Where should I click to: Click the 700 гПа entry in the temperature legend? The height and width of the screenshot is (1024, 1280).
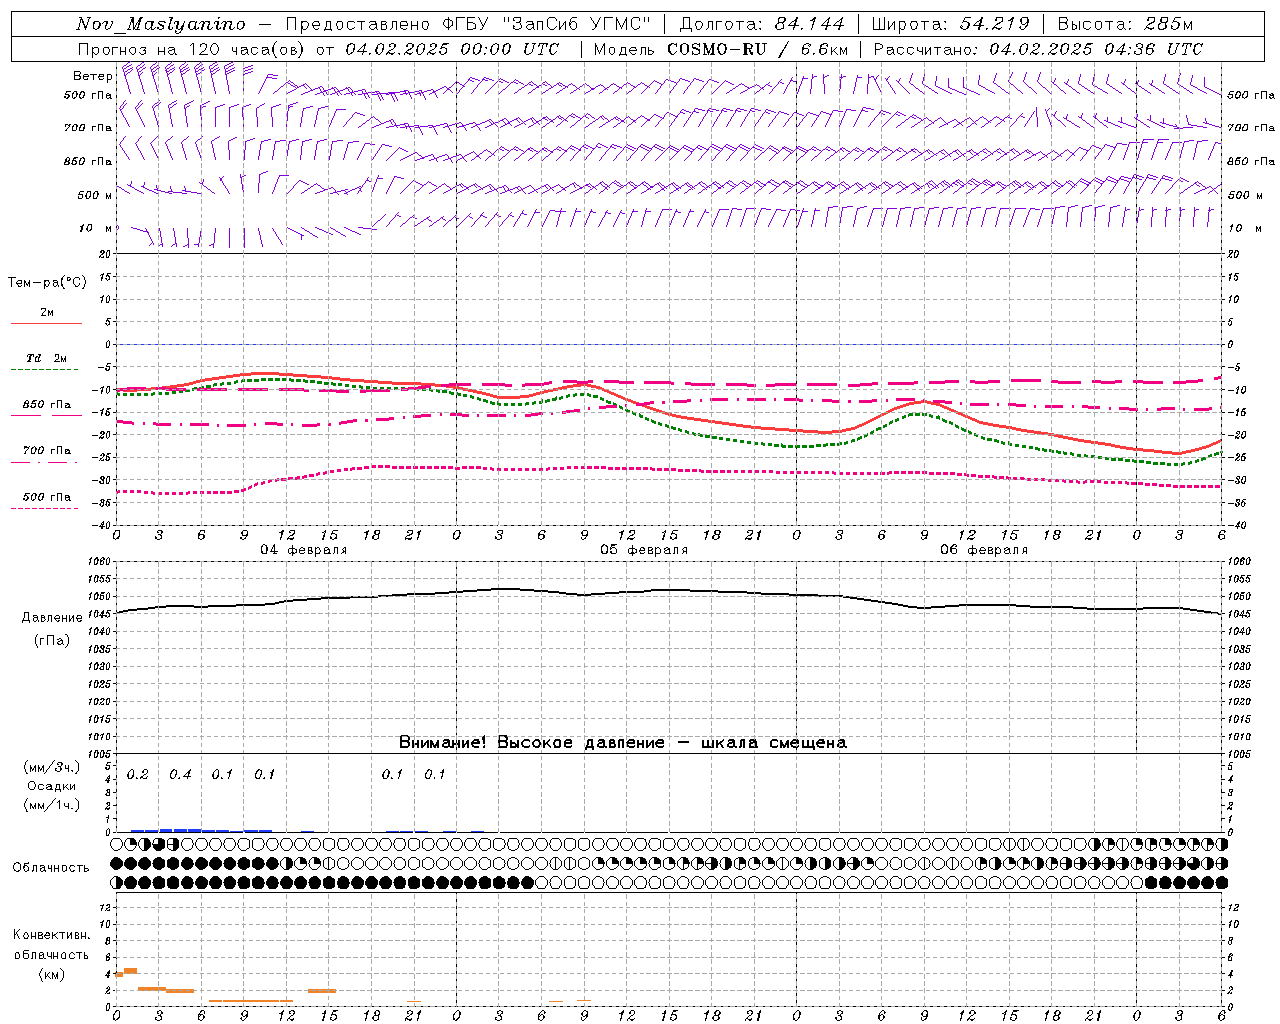click(46, 450)
